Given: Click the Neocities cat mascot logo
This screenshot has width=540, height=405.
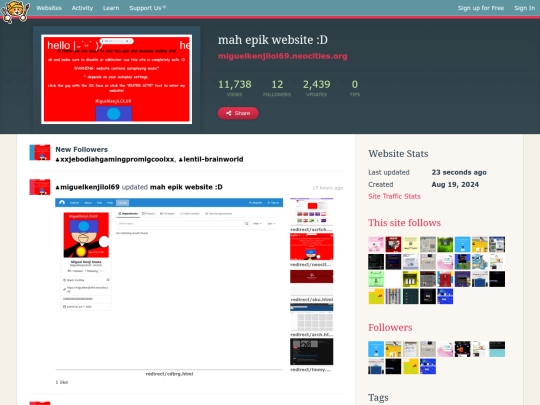Looking at the screenshot, I should click(x=15, y=11).
